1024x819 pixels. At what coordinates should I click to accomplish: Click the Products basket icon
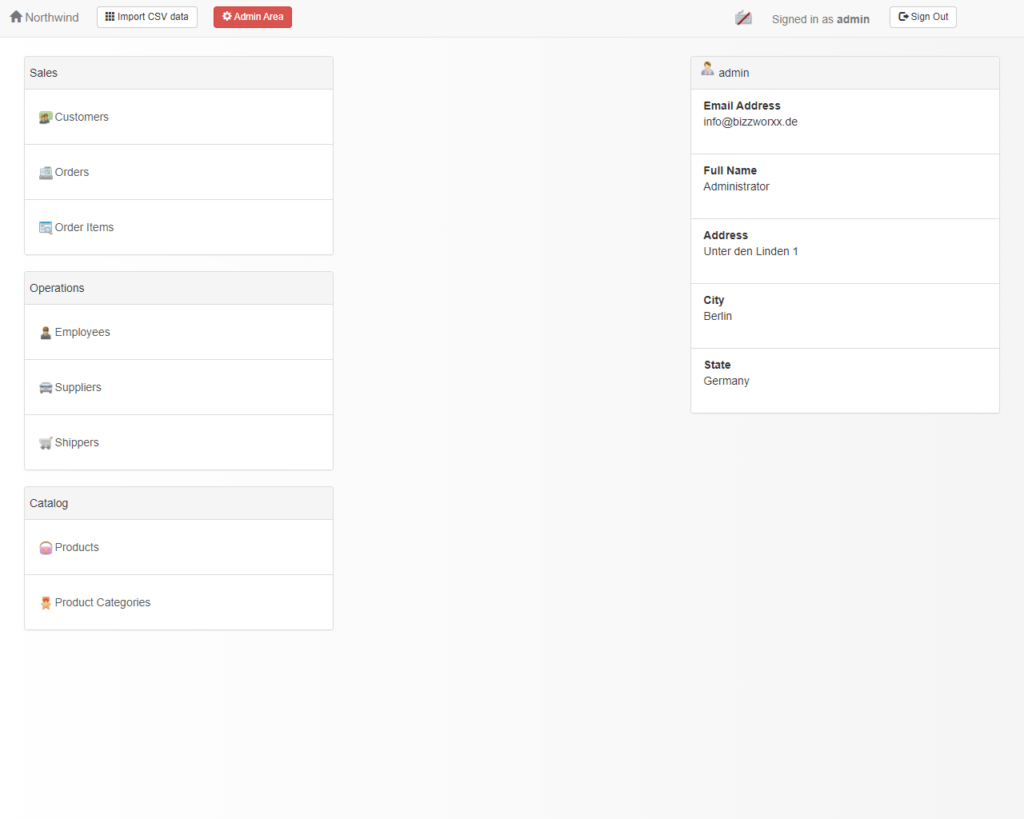click(x=45, y=548)
